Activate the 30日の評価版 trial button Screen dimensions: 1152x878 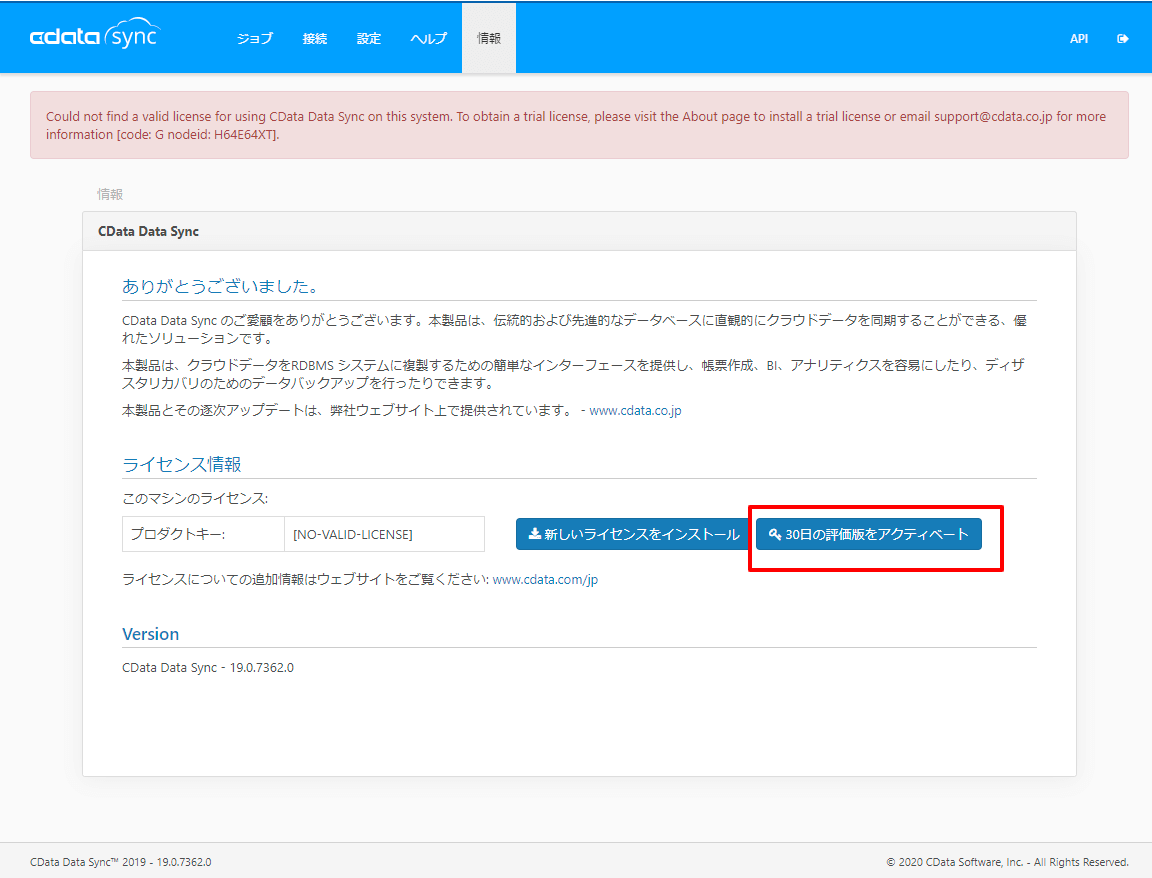[x=869, y=534]
